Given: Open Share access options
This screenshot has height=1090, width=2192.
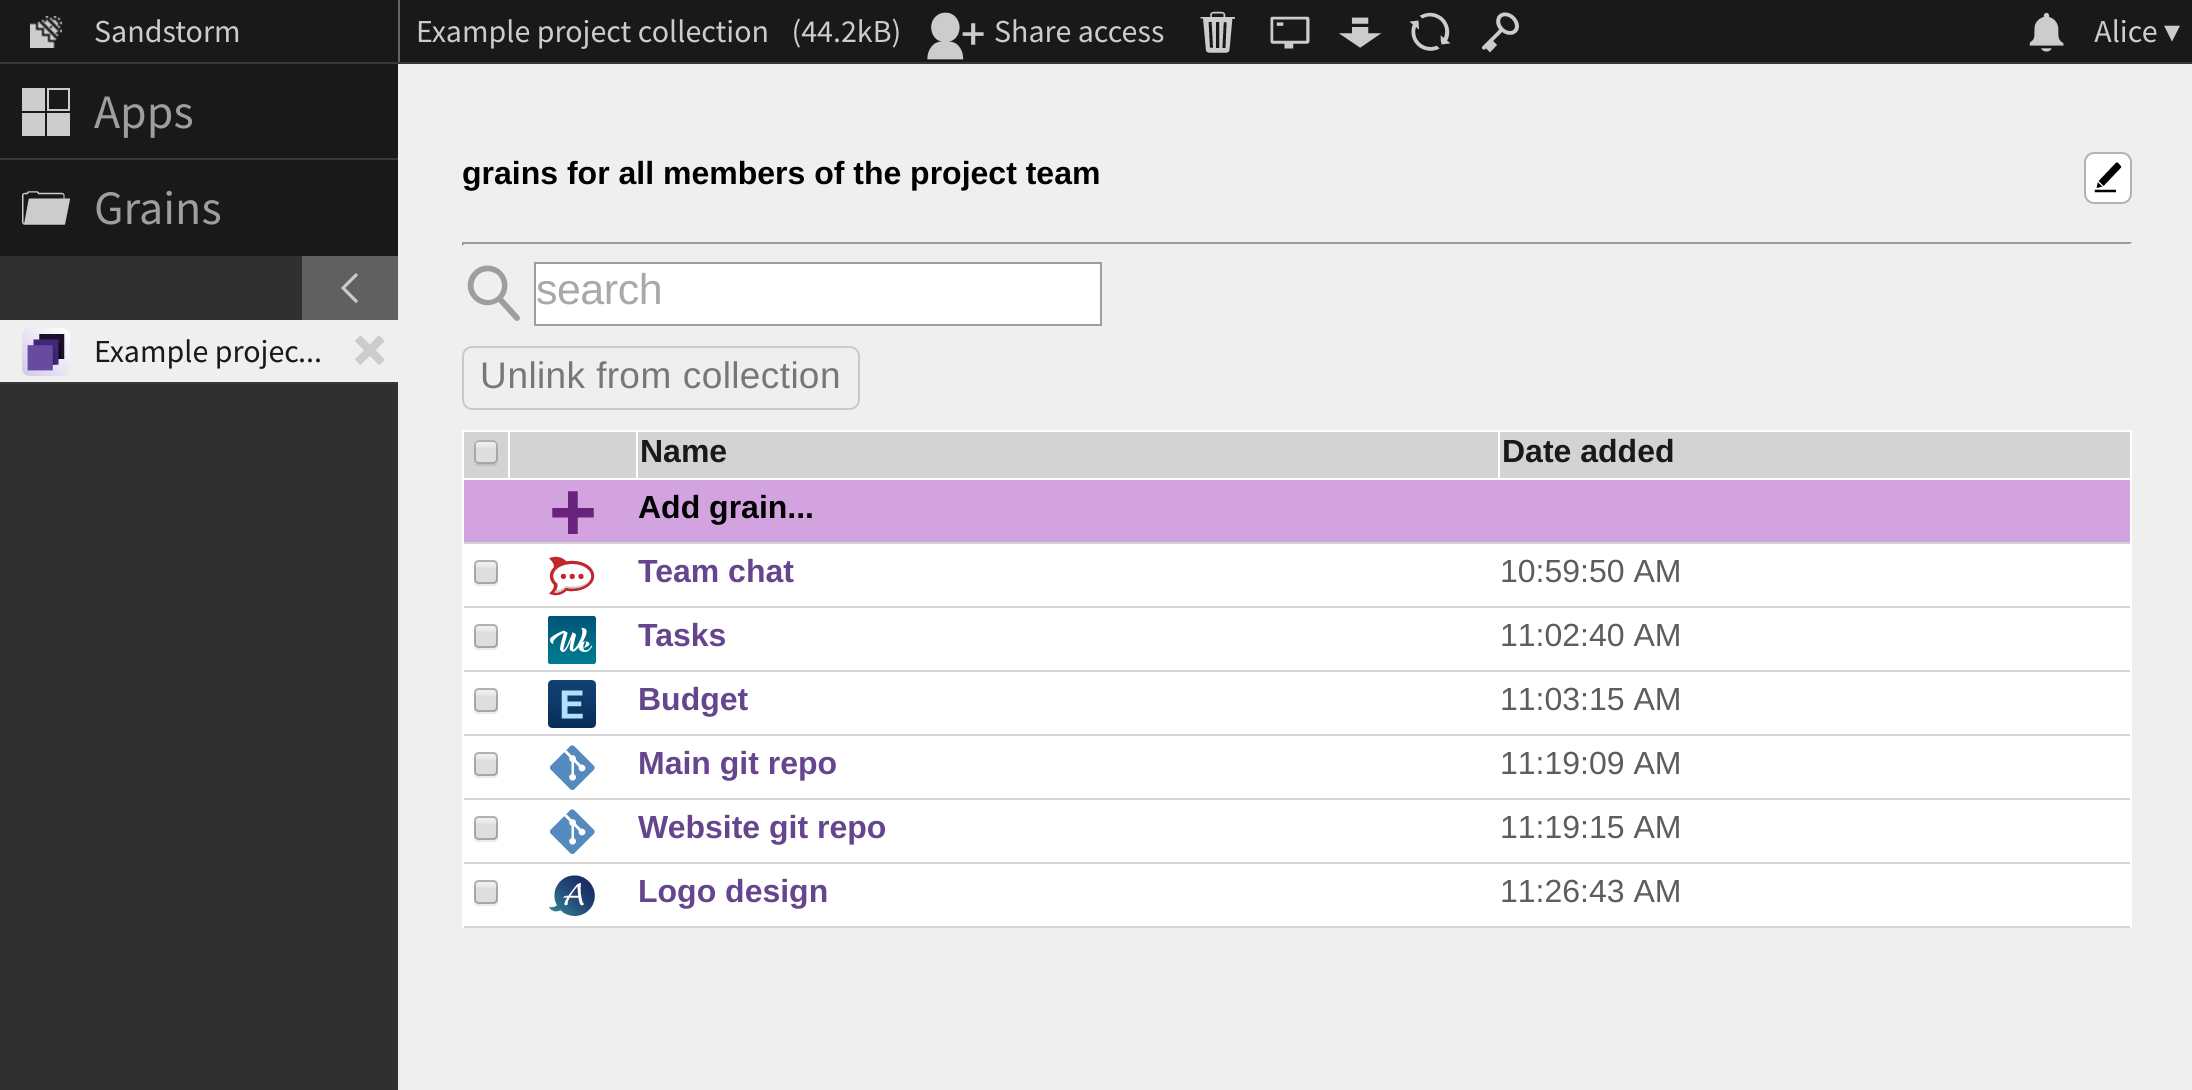Looking at the screenshot, I should [x=1044, y=31].
